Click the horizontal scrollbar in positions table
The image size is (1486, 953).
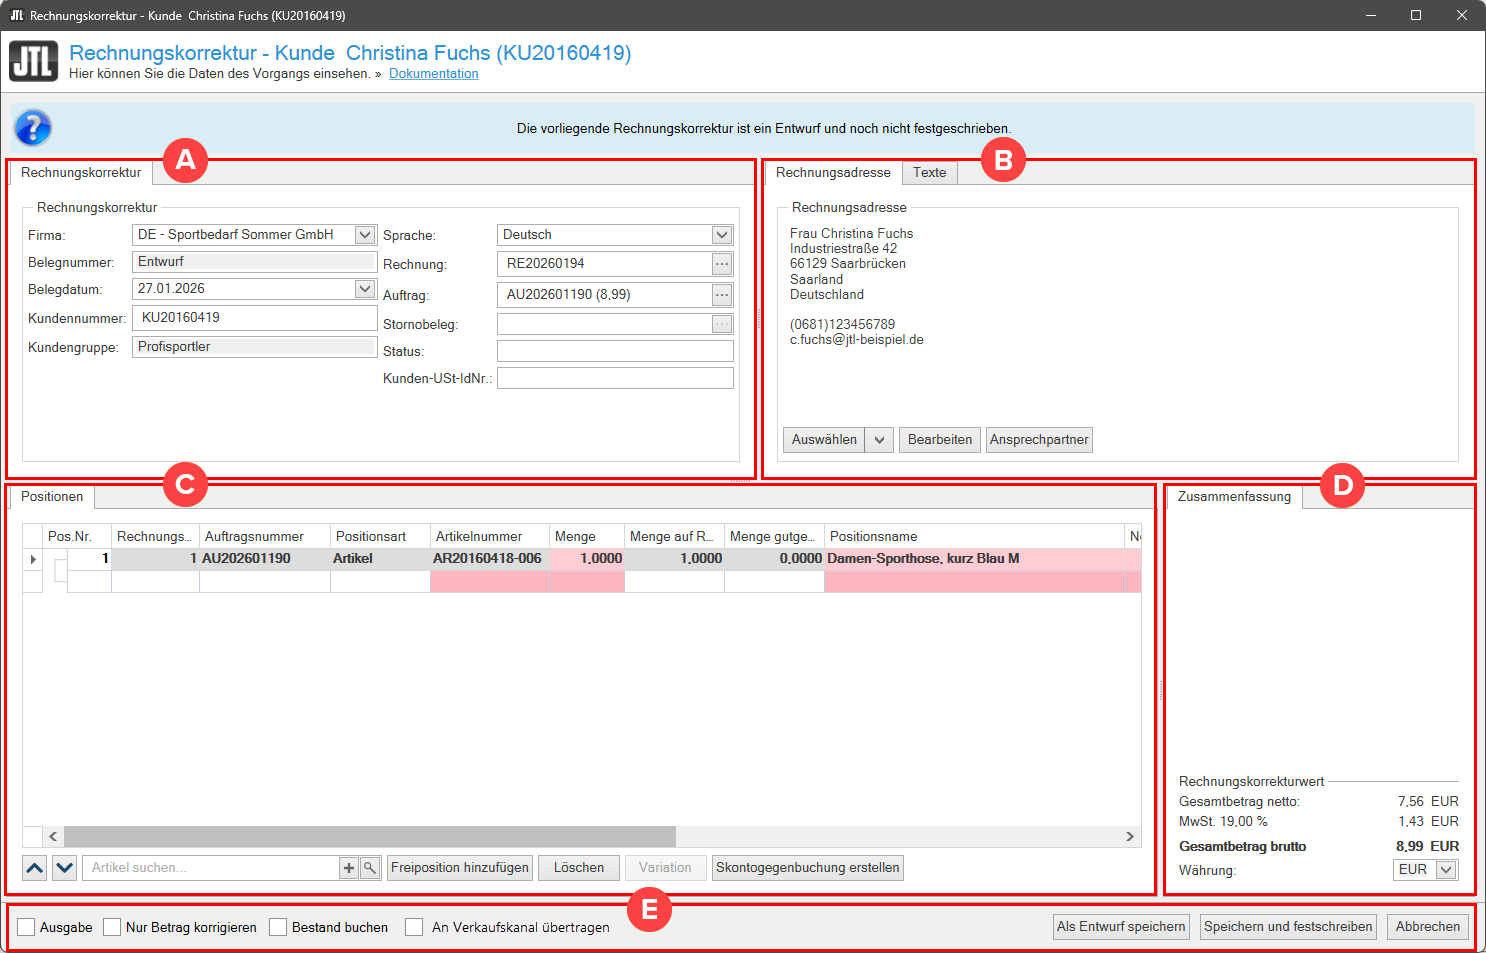tap(370, 836)
